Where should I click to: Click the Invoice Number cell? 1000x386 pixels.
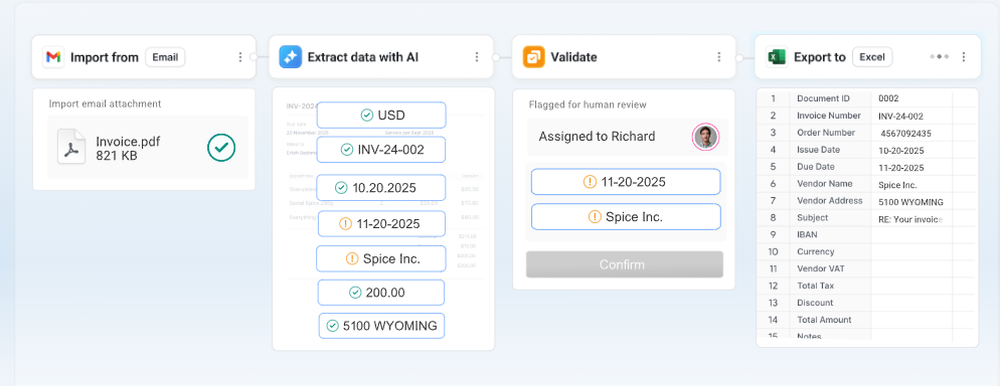tap(830, 115)
